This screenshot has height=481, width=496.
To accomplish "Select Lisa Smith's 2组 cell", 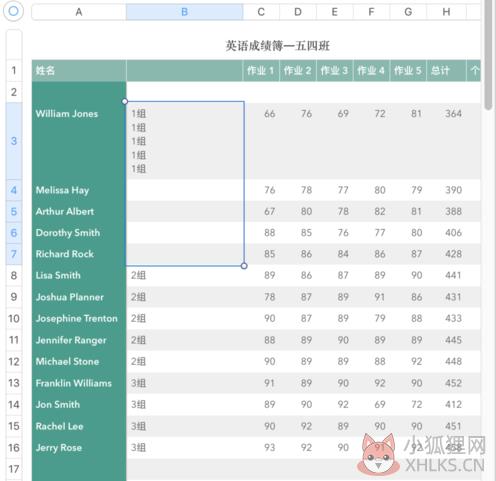I will pos(185,275).
